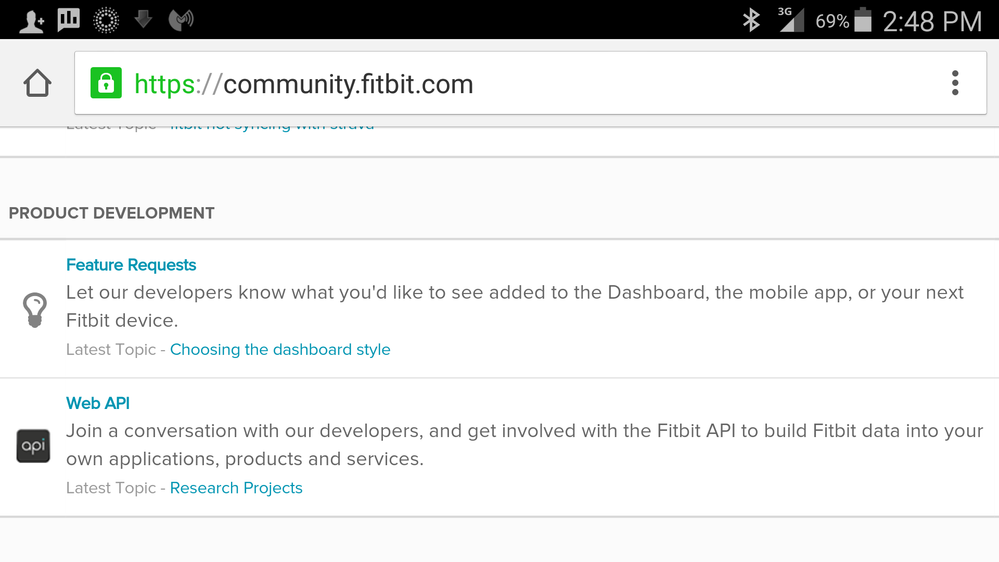The width and height of the screenshot is (999, 562).
Task: Open the browser three-dot menu
Action: tap(955, 83)
